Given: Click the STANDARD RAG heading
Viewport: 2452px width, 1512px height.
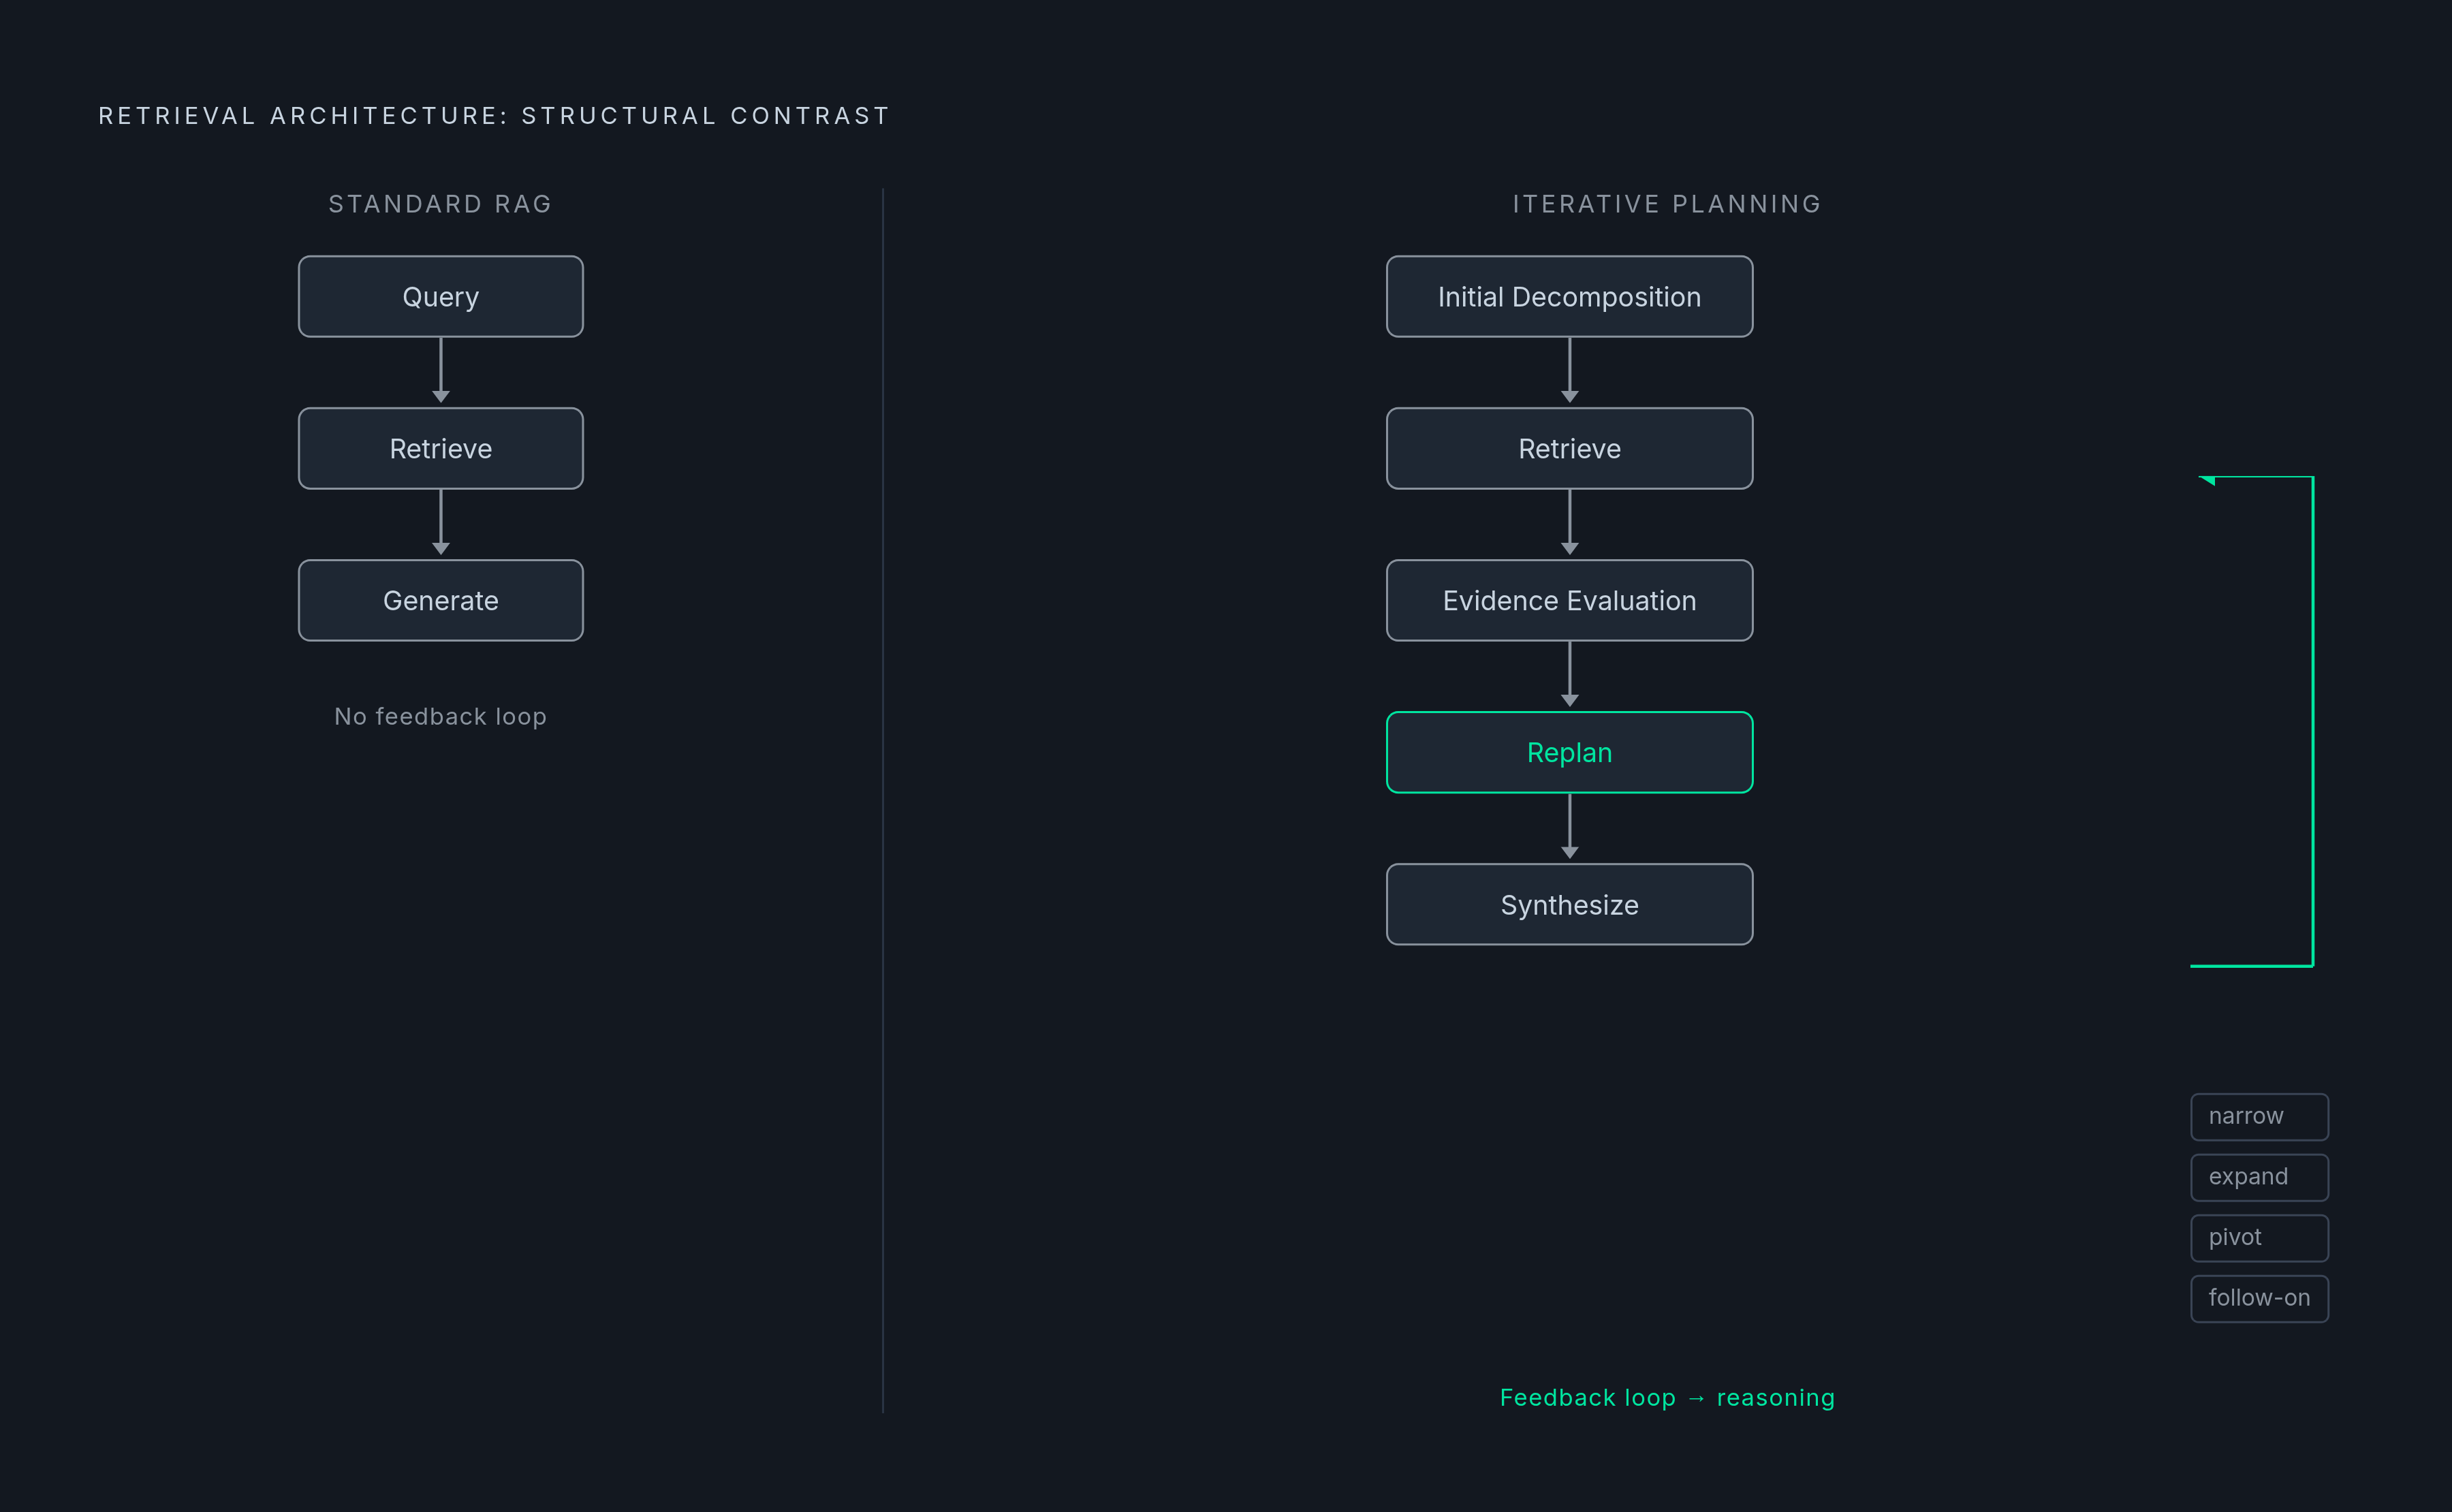Looking at the screenshot, I should point(440,204).
